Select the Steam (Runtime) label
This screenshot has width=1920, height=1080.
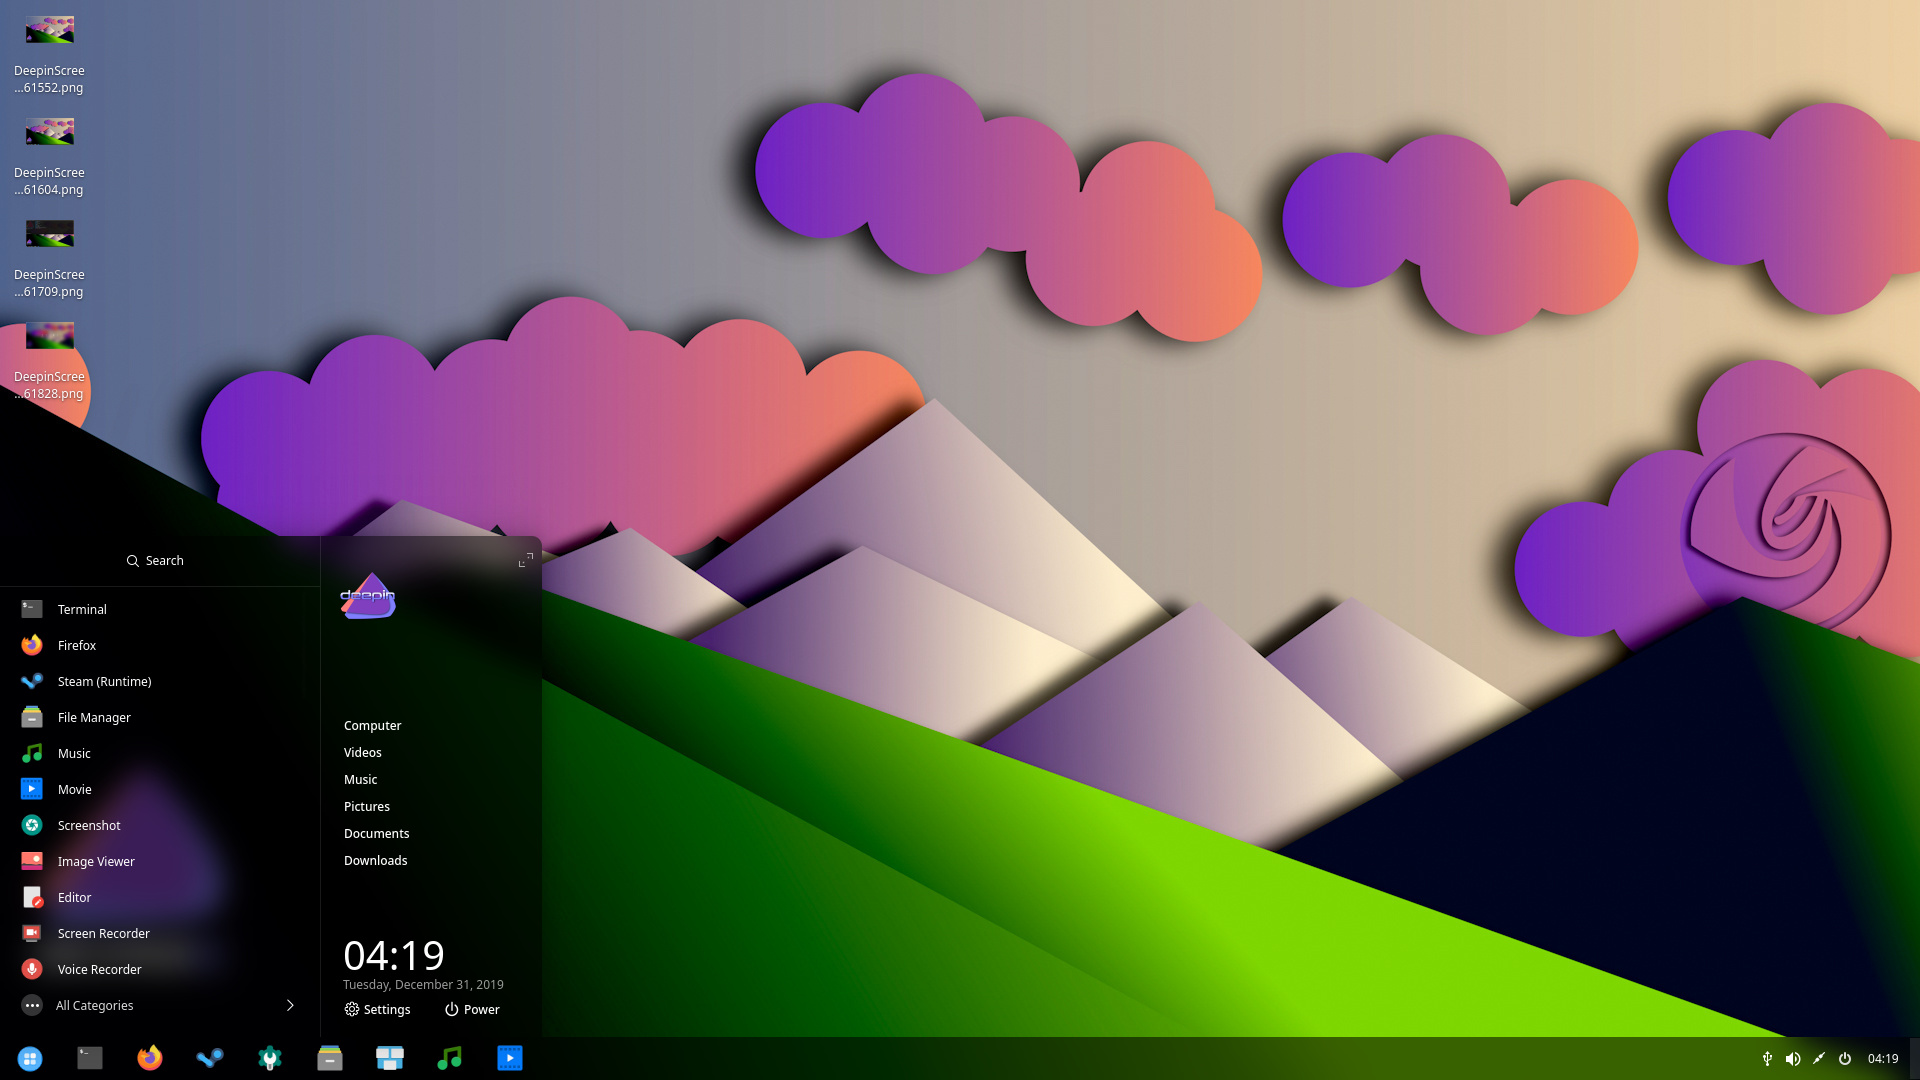point(105,681)
